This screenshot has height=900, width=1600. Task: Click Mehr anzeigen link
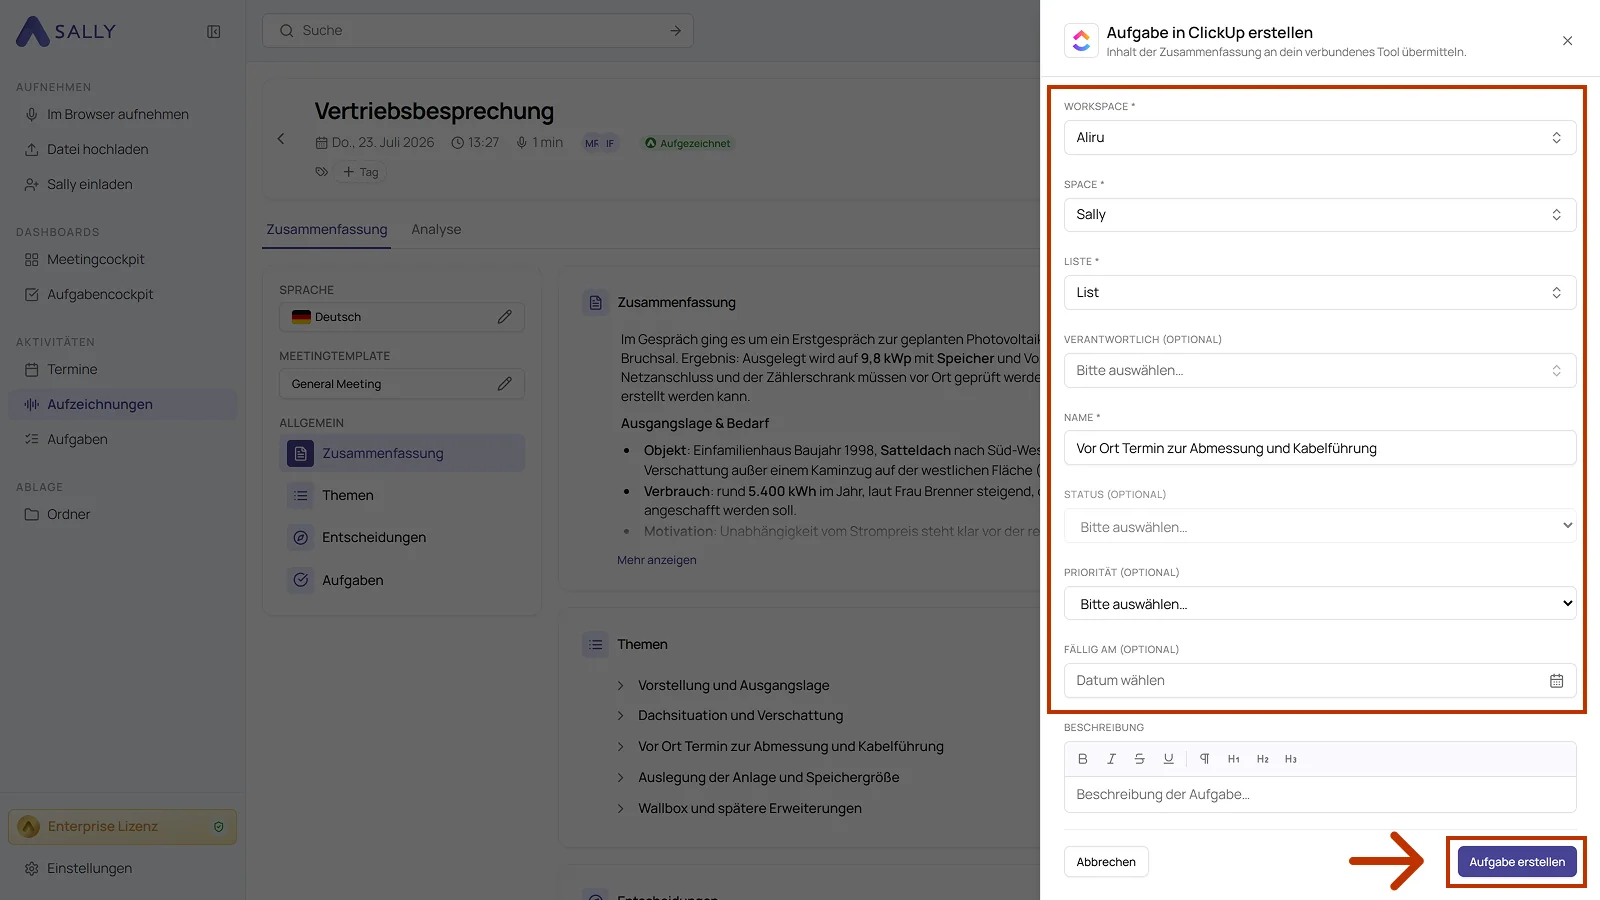[657, 561]
